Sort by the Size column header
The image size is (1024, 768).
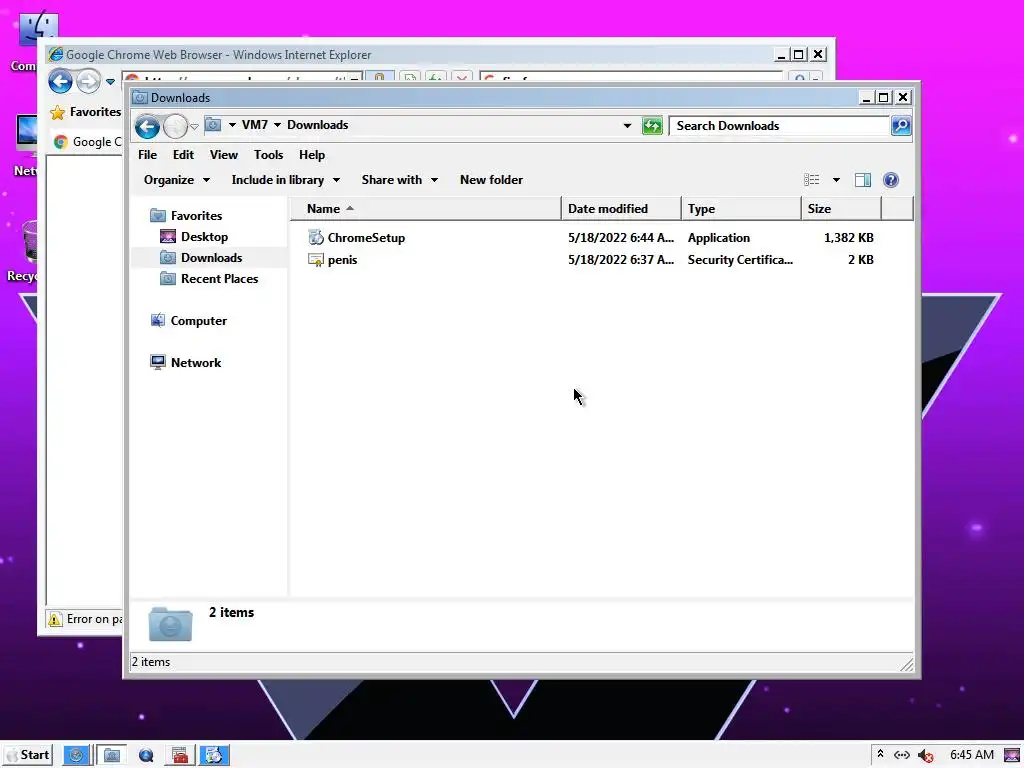click(841, 209)
